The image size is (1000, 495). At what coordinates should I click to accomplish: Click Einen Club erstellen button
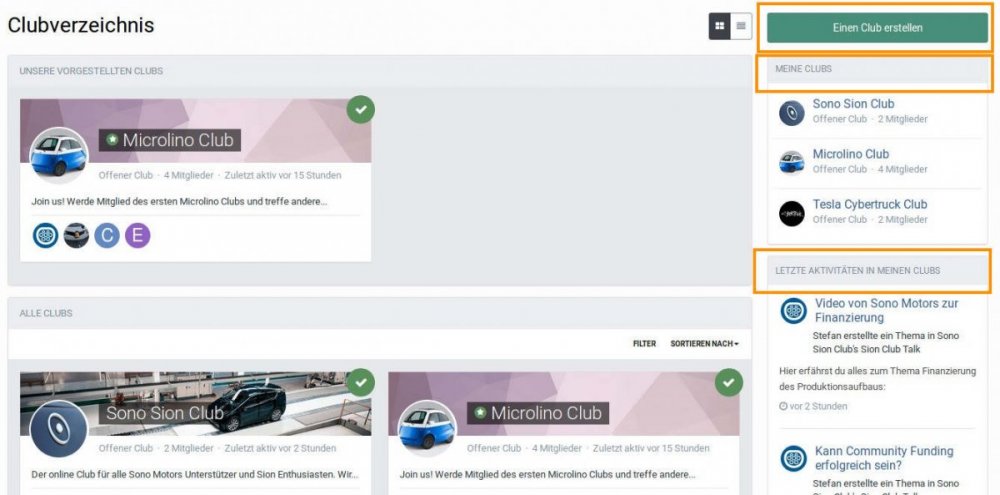tap(878, 28)
